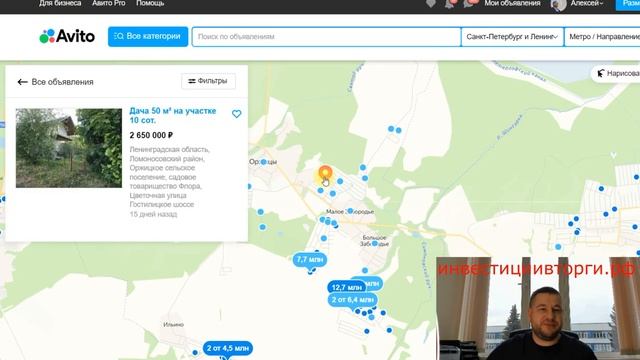Click the price 2 650 000 ₽
This screenshot has width=640, height=360.
pyautogui.click(x=151, y=135)
